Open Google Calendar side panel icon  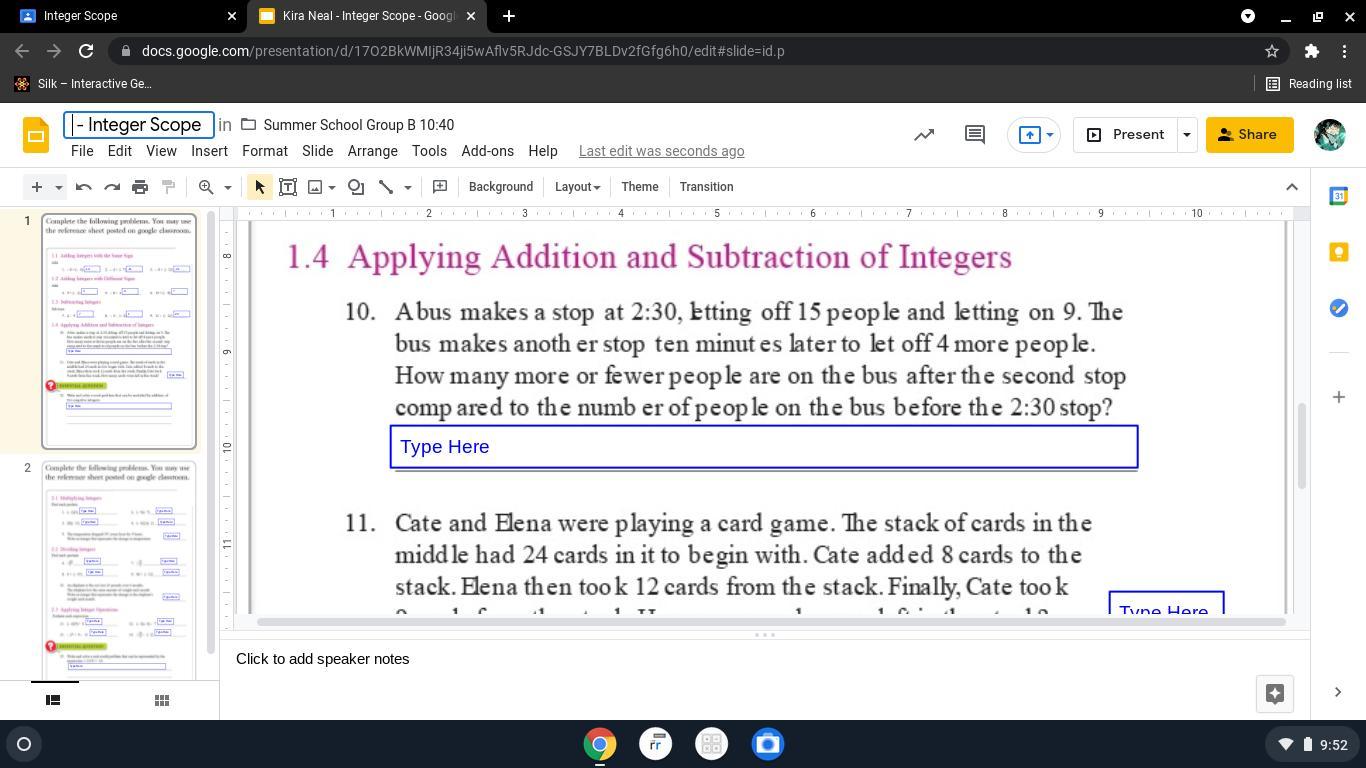(x=1338, y=196)
